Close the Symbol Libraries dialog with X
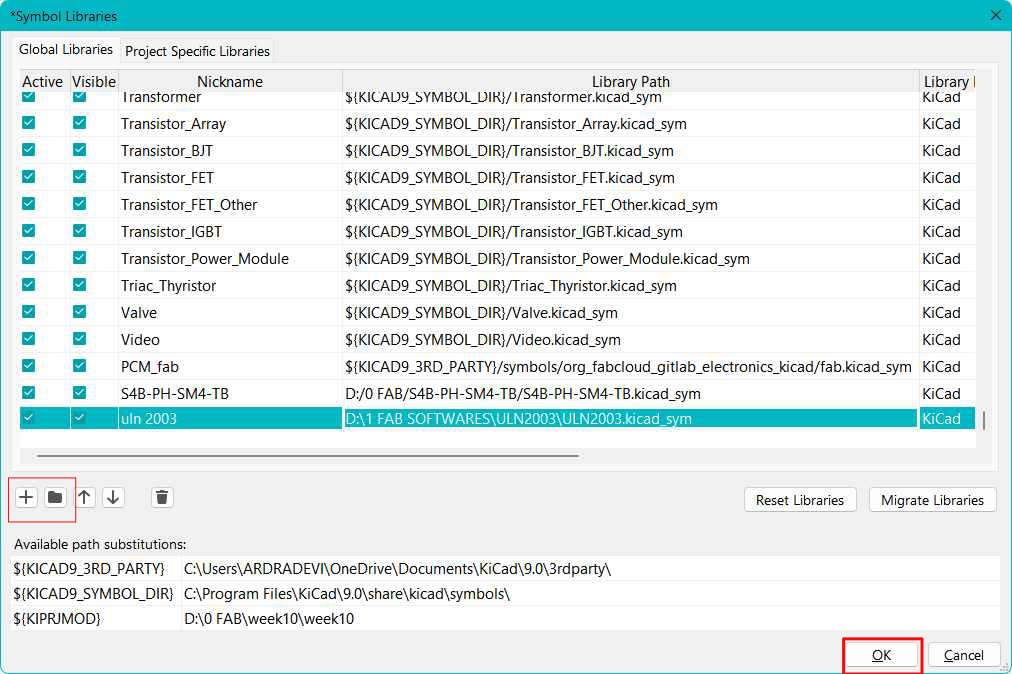The width and height of the screenshot is (1012, 674). point(996,15)
